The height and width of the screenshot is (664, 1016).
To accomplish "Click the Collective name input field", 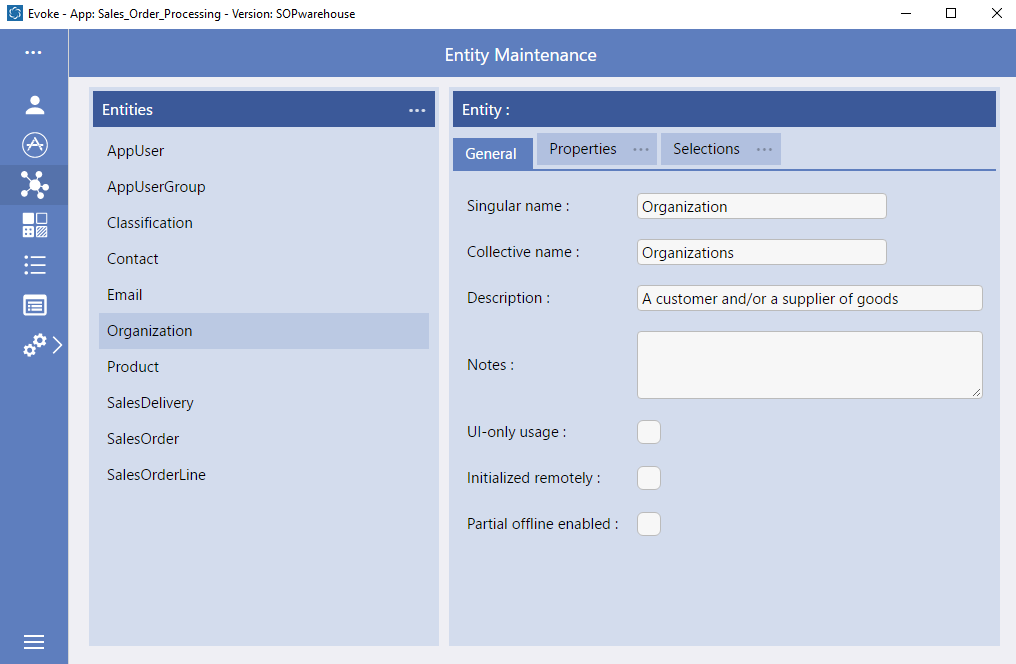I will coord(761,252).
